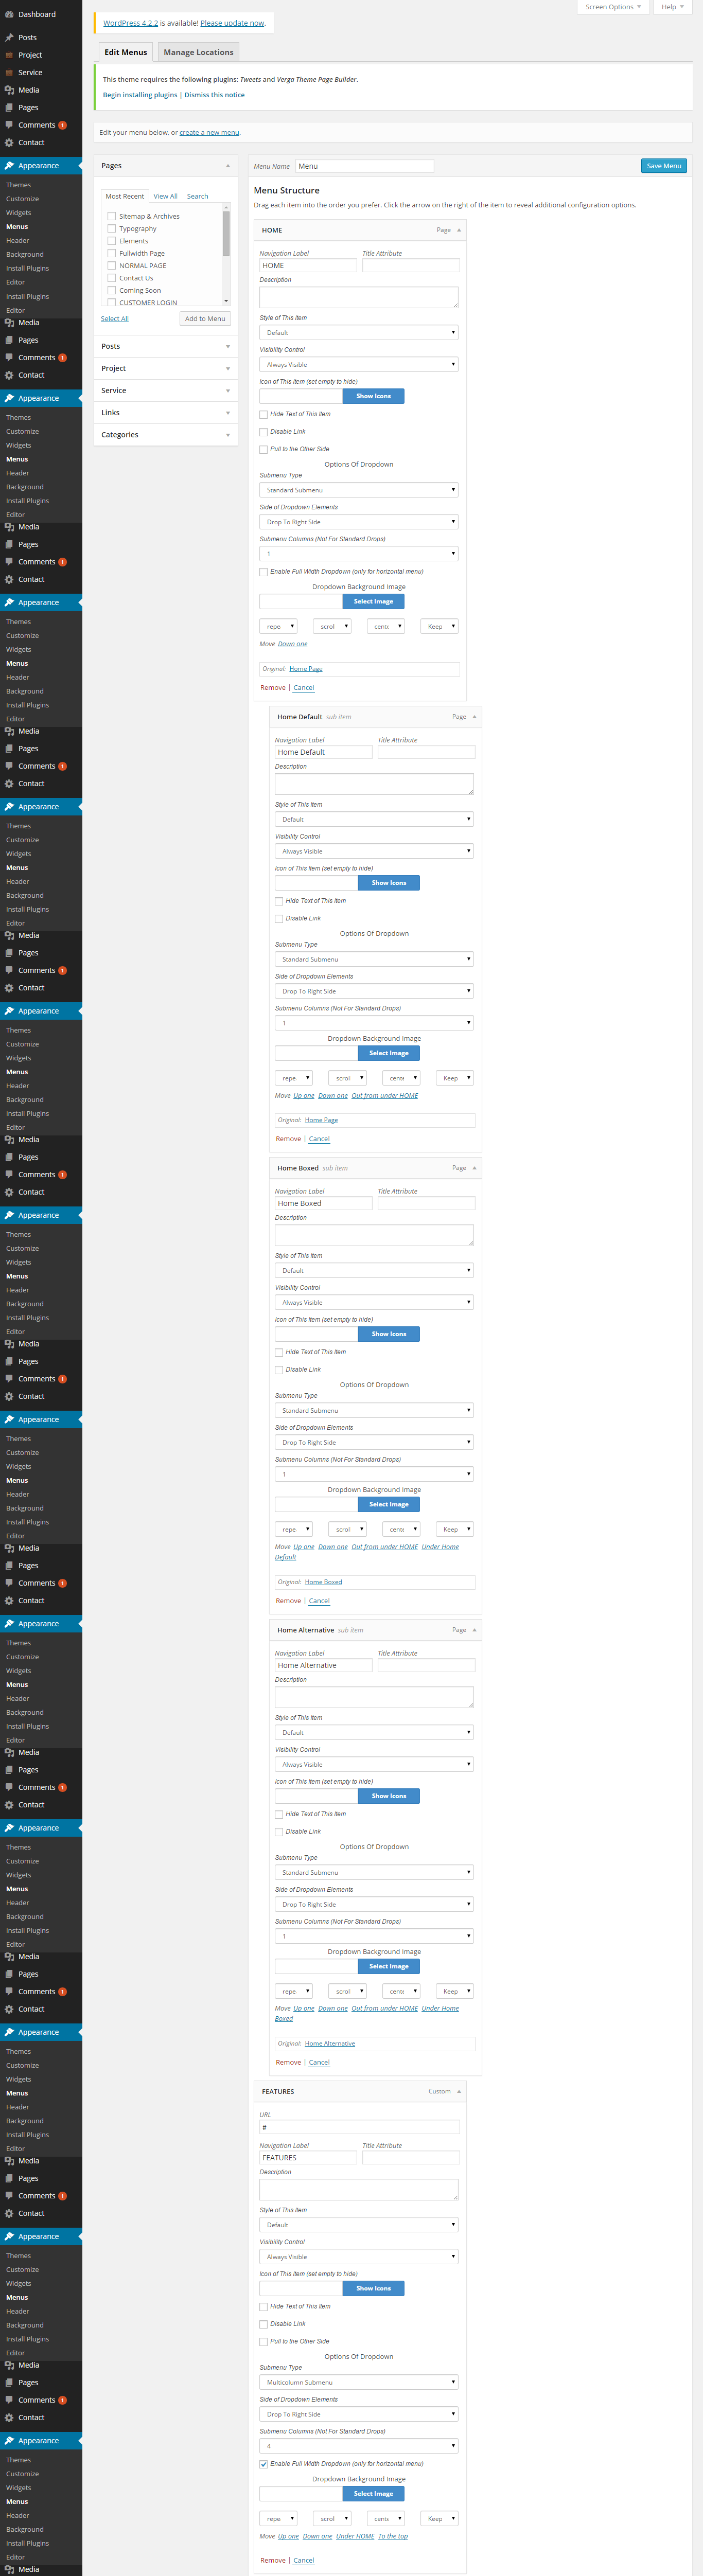
Task: Check the Contact Us page checkbox
Action: tap(111, 278)
